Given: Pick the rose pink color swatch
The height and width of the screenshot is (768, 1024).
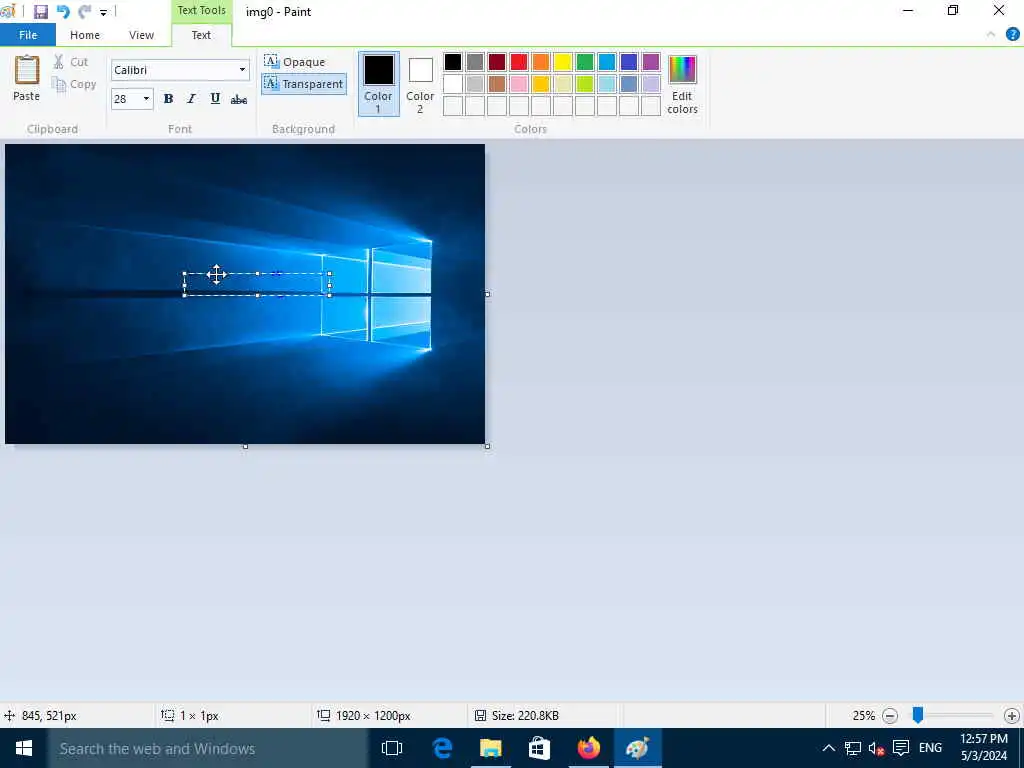Looking at the screenshot, I should 519,84.
